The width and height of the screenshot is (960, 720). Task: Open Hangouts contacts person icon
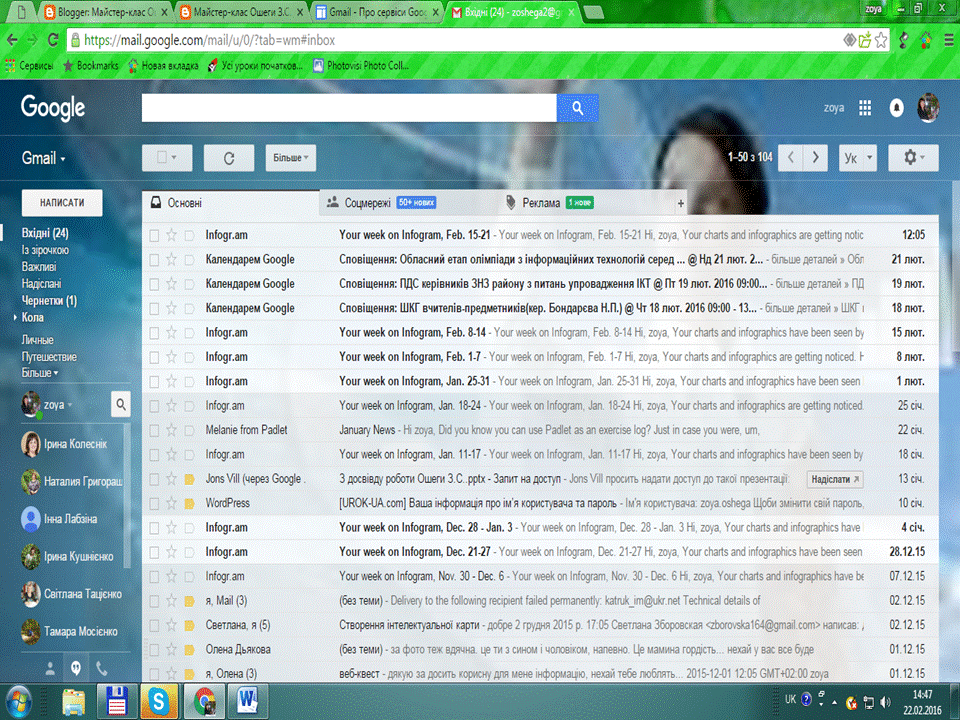50,669
